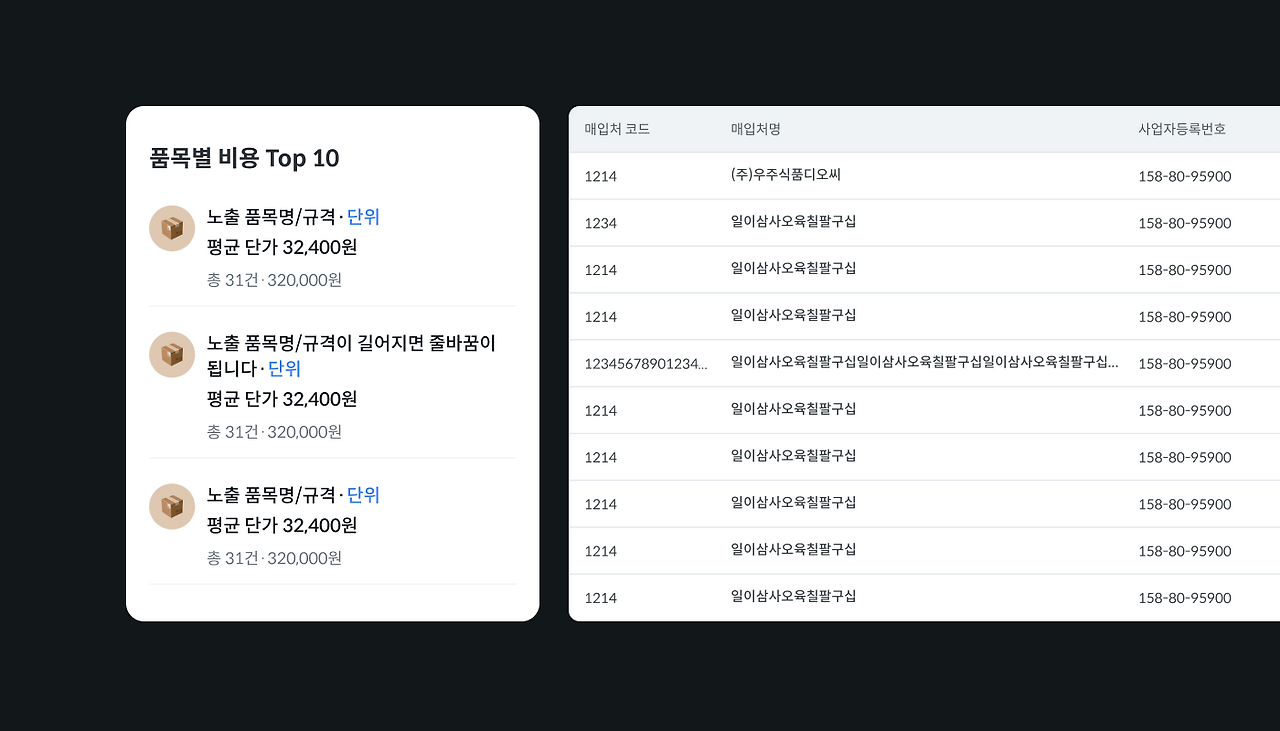Select truncated code 12345678901234… cell
The width and height of the screenshot is (1280, 731).
pos(646,363)
